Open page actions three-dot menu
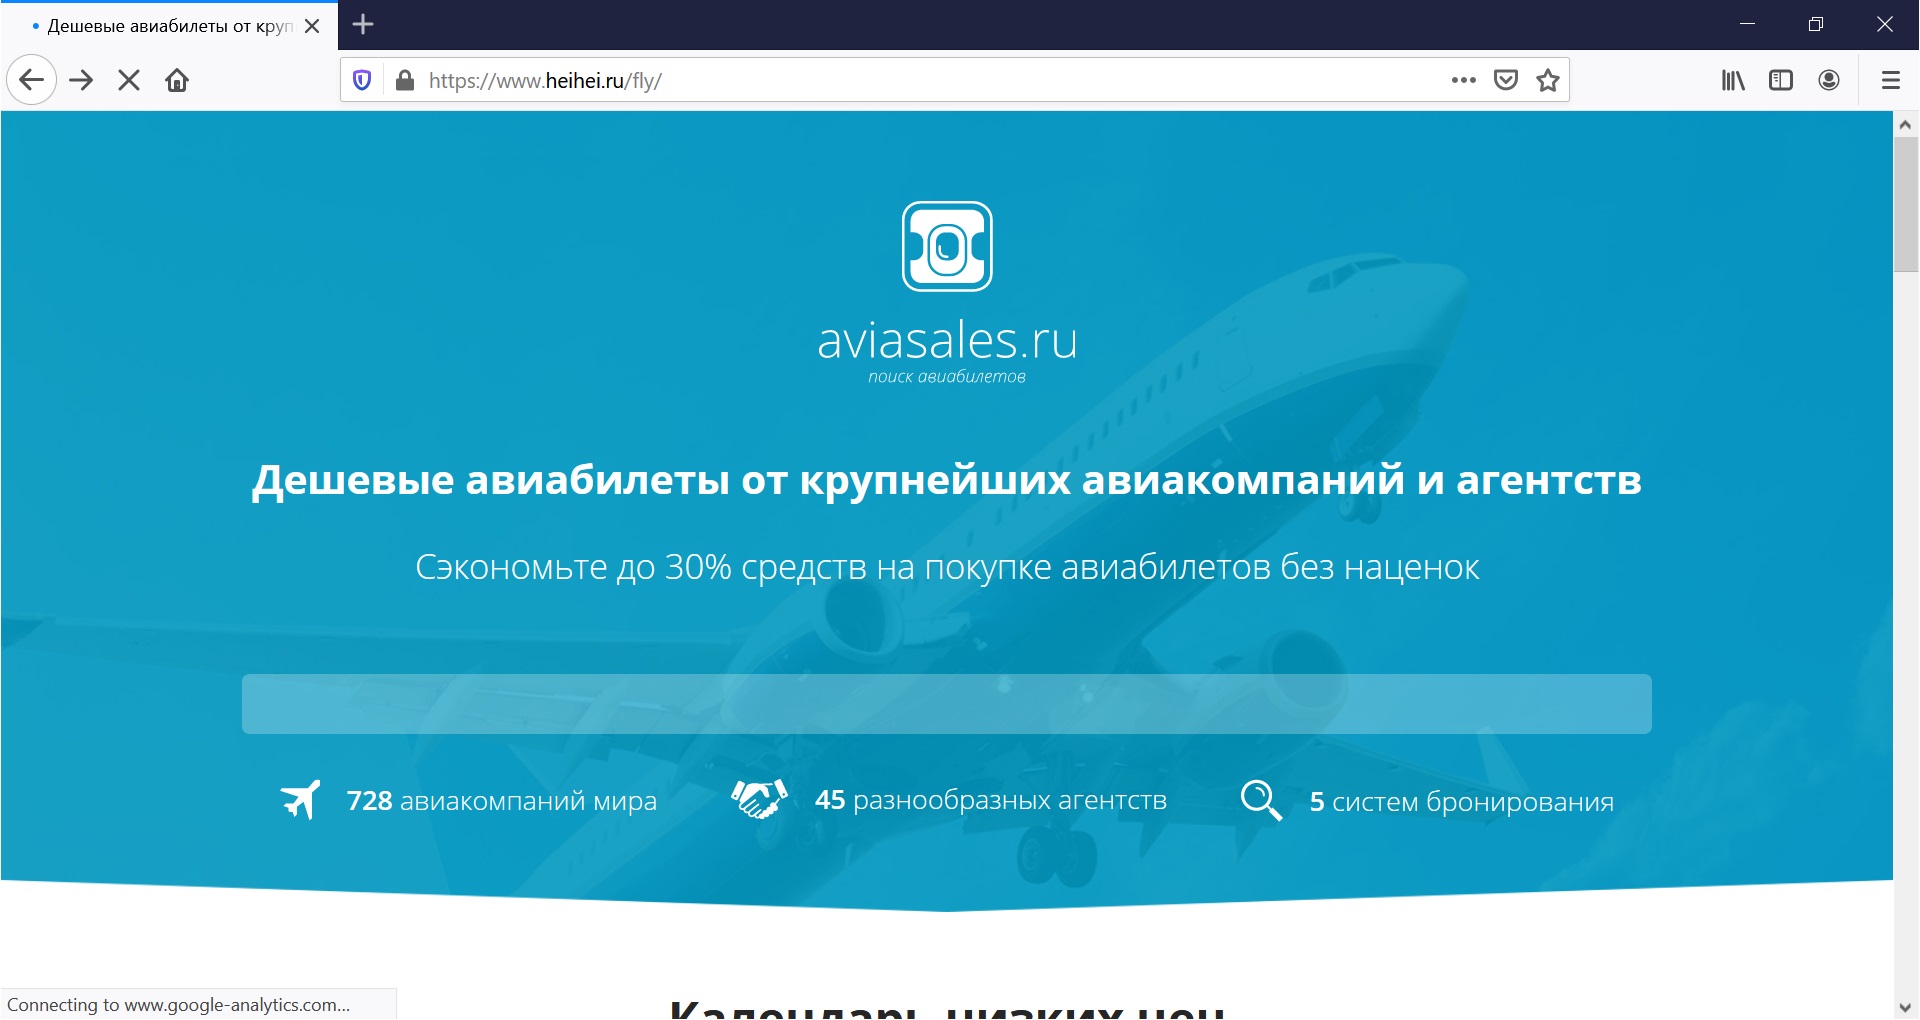 pos(1463,80)
